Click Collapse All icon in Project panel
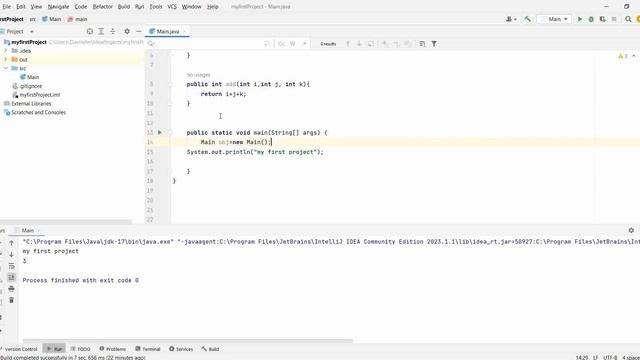The image size is (640, 360). click(113, 31)
